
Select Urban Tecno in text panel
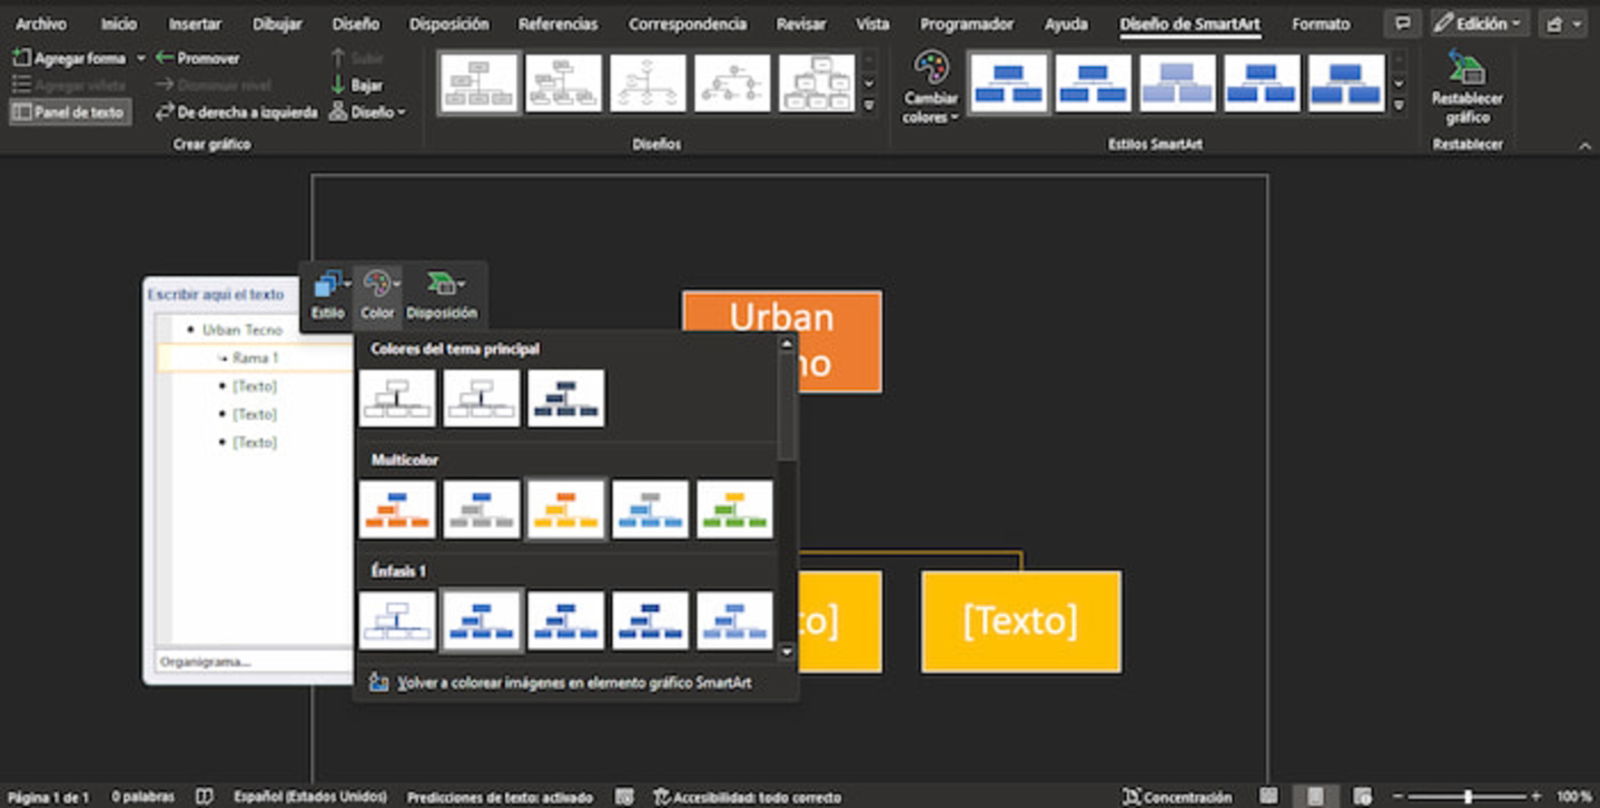tap(242, 329)
